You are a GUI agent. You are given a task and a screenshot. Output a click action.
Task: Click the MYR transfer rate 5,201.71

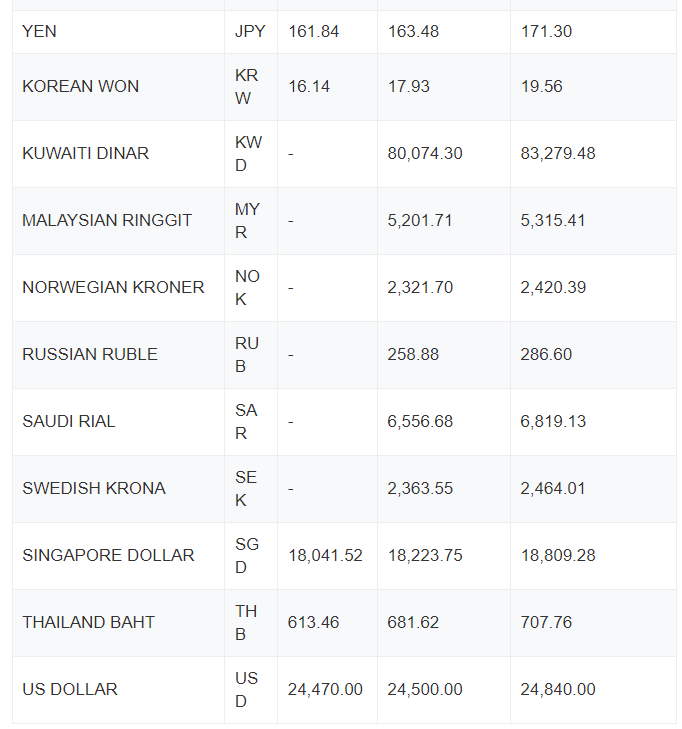[x=420, y=220]
